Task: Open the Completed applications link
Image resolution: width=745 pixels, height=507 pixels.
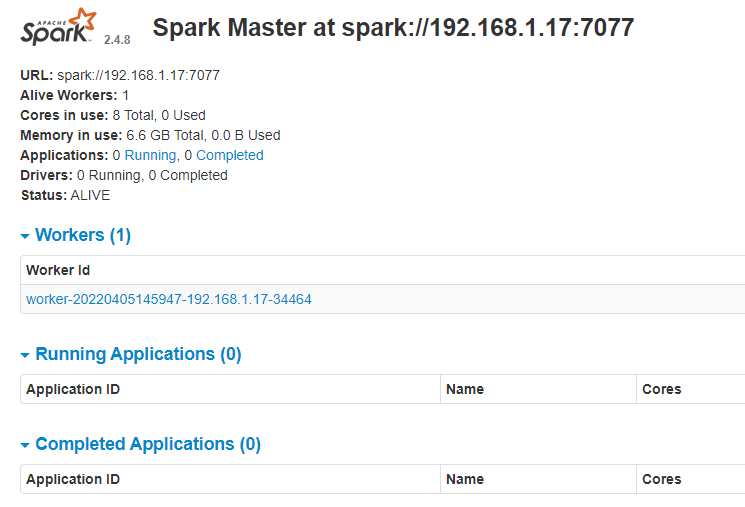Action: 230,155
